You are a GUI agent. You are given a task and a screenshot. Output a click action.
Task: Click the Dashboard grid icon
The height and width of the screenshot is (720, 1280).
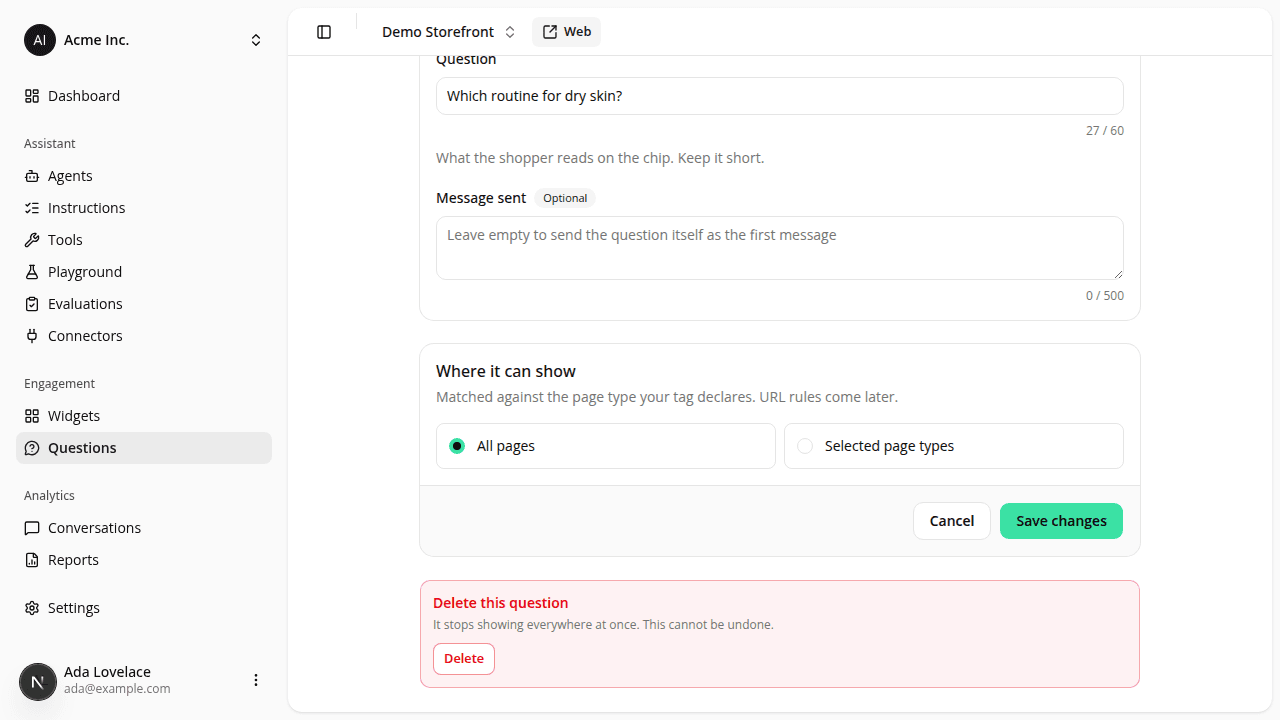pos(32,96)
